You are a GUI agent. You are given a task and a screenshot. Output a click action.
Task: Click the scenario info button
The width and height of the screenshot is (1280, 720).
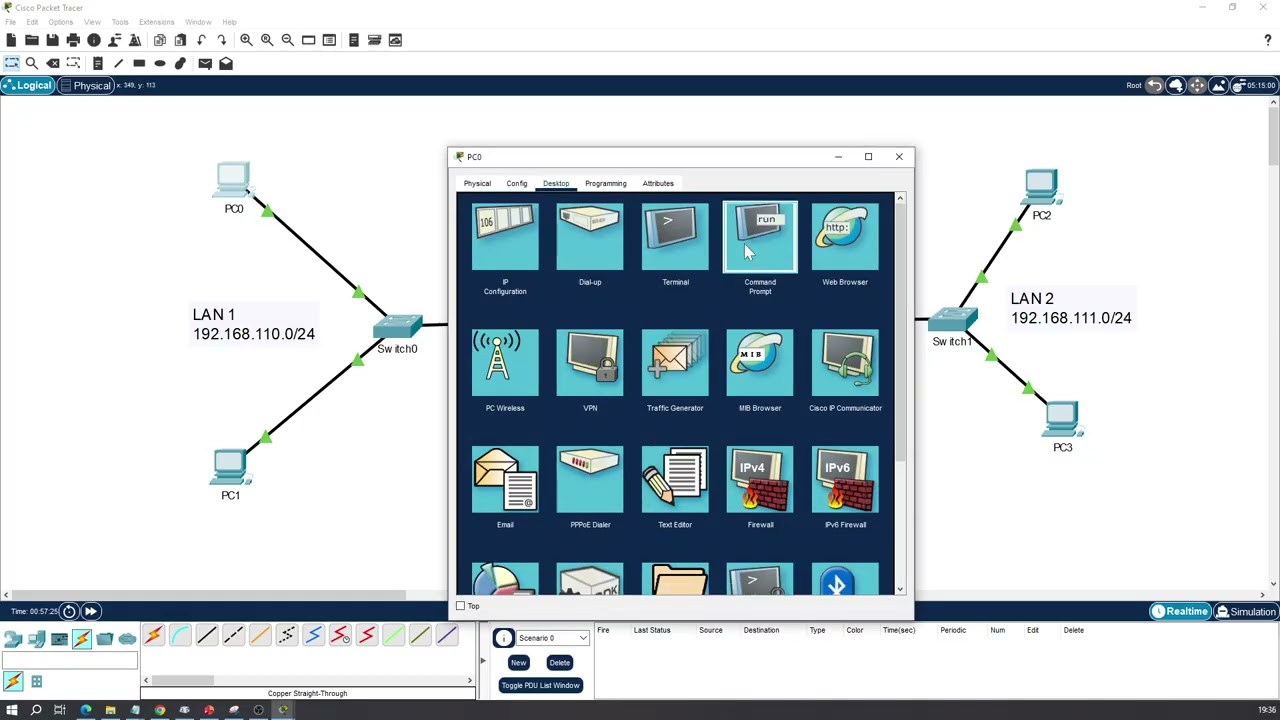503,638
